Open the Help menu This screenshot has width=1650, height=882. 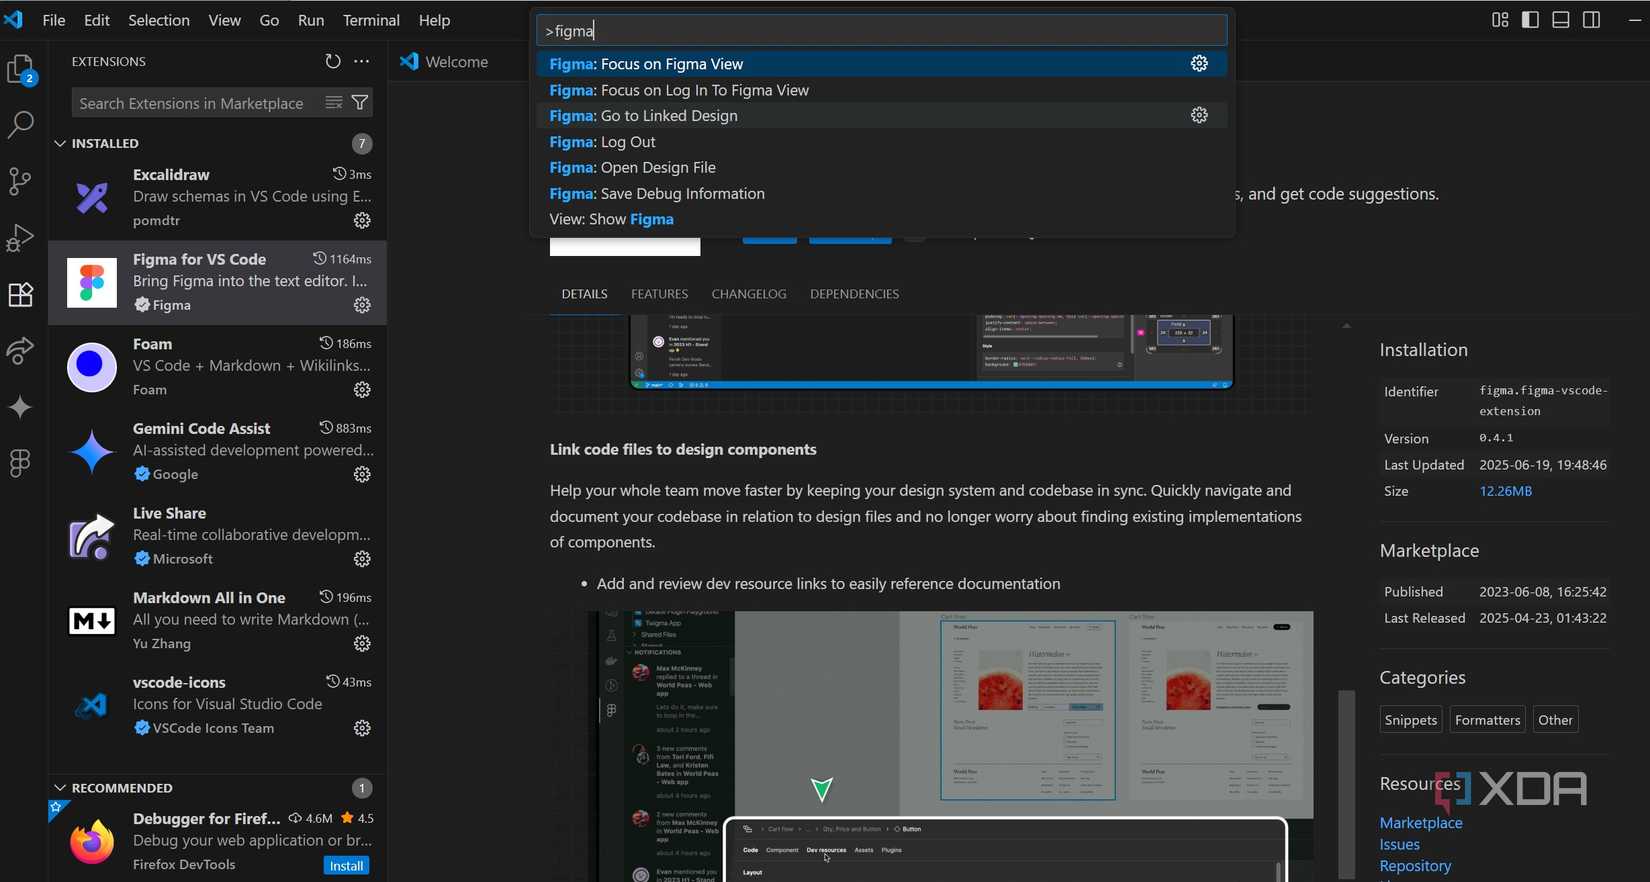(434, 20)
